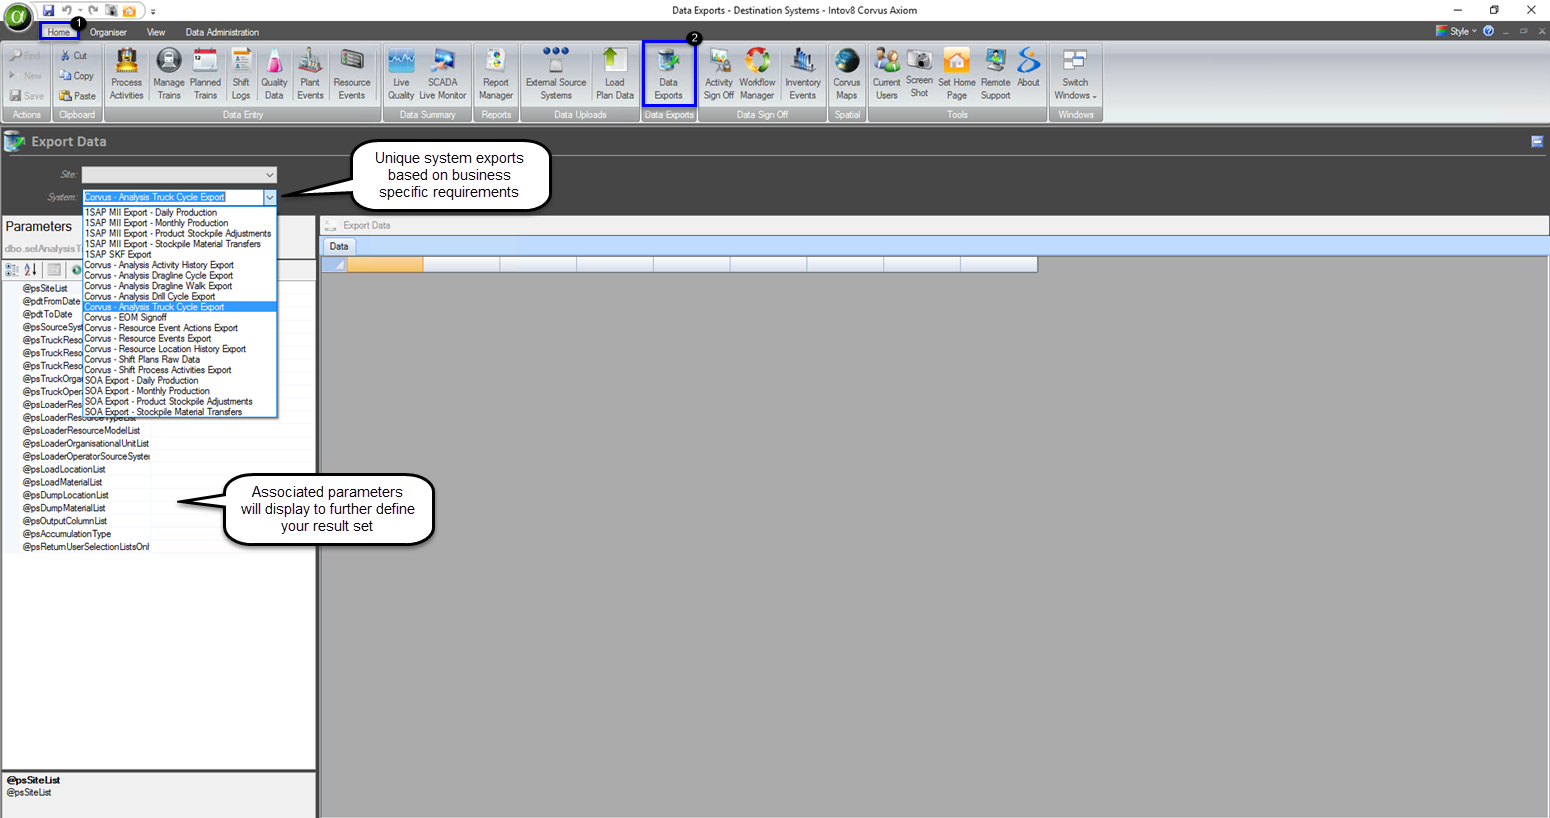1550x818 pixels.
Task: Click the Cut button in Clipboard
Action: (74, 56)
